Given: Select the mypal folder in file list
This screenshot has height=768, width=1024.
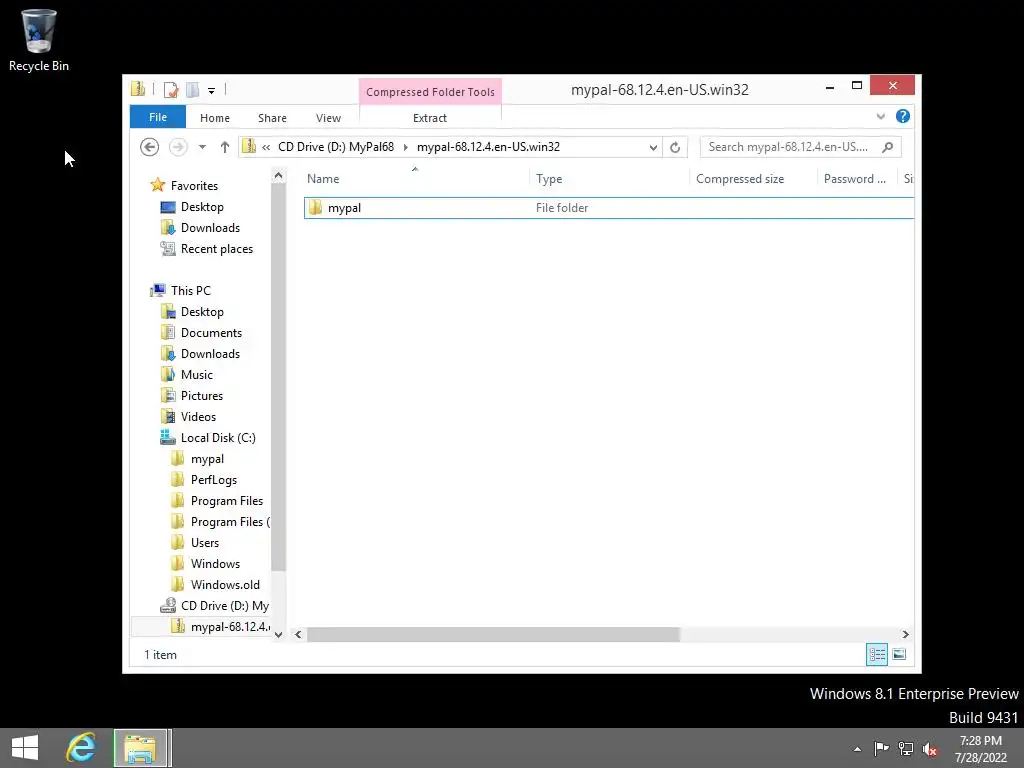Looking at the screenshot, I should [609, 208].
